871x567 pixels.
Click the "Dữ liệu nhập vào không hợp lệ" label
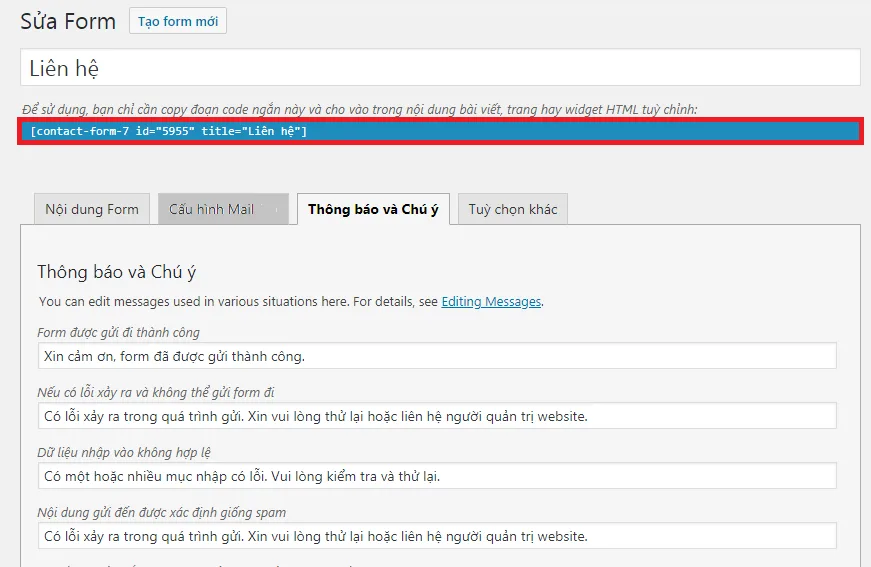pyautogui.click(x=124, y=452)
